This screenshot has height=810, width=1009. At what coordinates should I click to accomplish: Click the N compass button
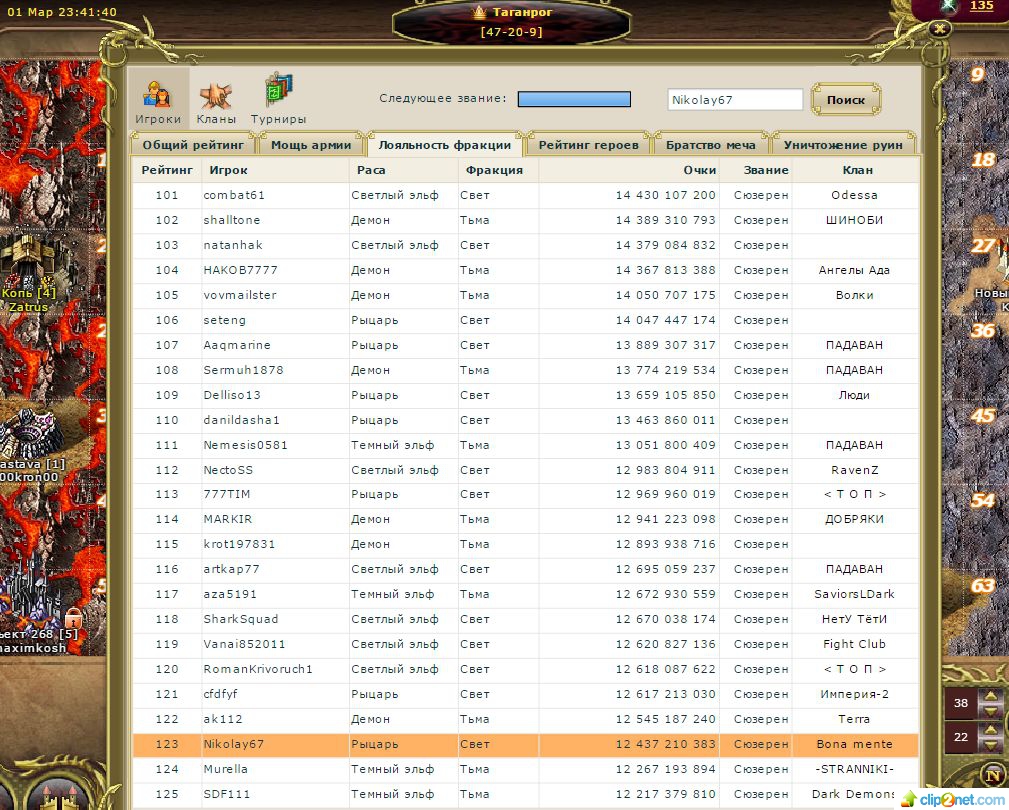pyautogui.click(x=991, y=774)
